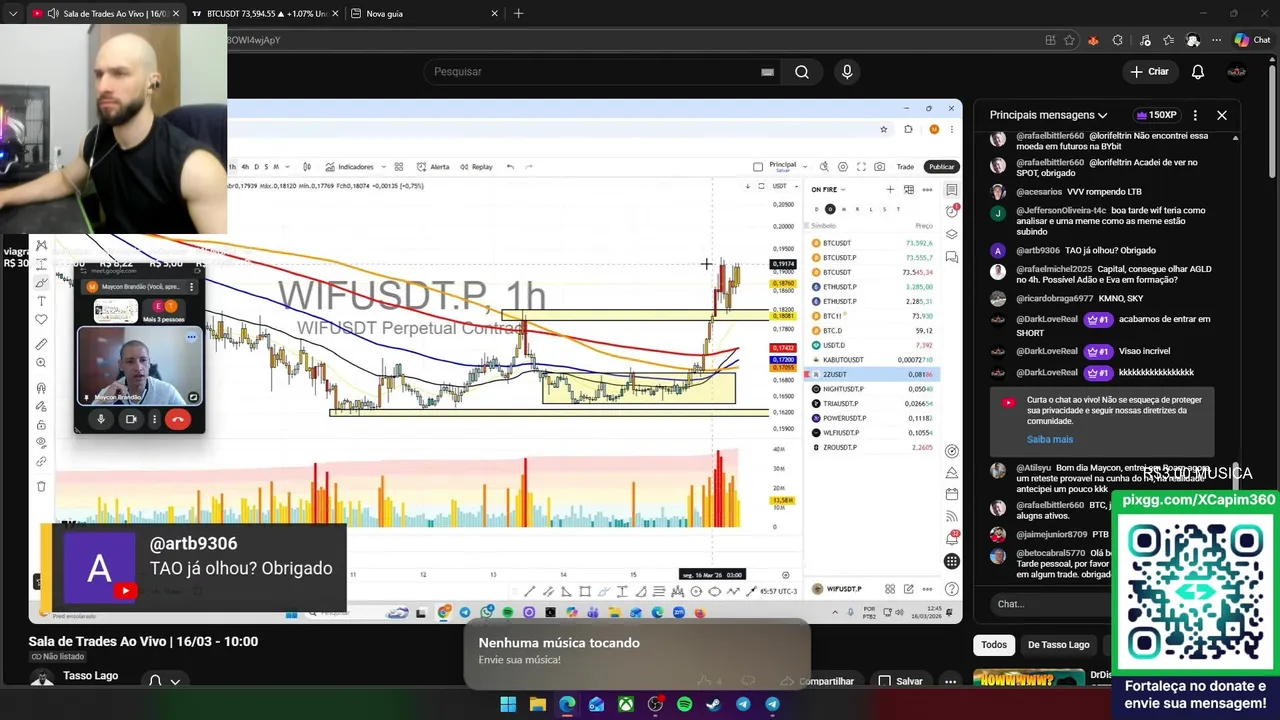Click the YouTube search magnifier button
Viewport: 1280px width, 720px height.
click(x=802, y=72)
